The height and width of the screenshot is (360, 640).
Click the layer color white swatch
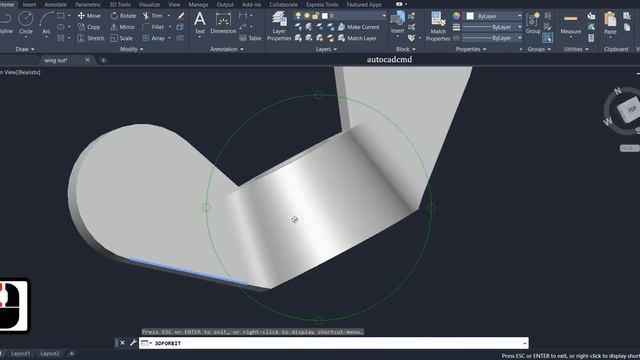tap(324, 16)
